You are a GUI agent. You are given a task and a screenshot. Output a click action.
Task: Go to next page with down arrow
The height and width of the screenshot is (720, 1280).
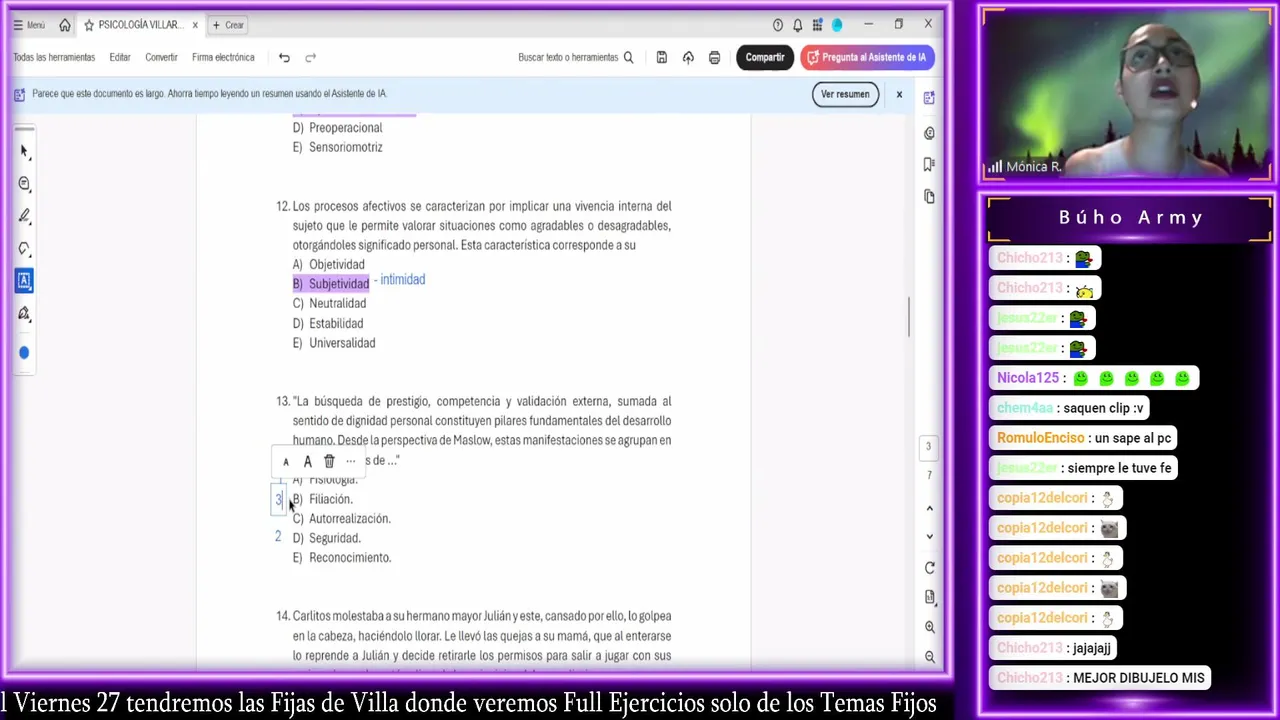tap(929, 536)
